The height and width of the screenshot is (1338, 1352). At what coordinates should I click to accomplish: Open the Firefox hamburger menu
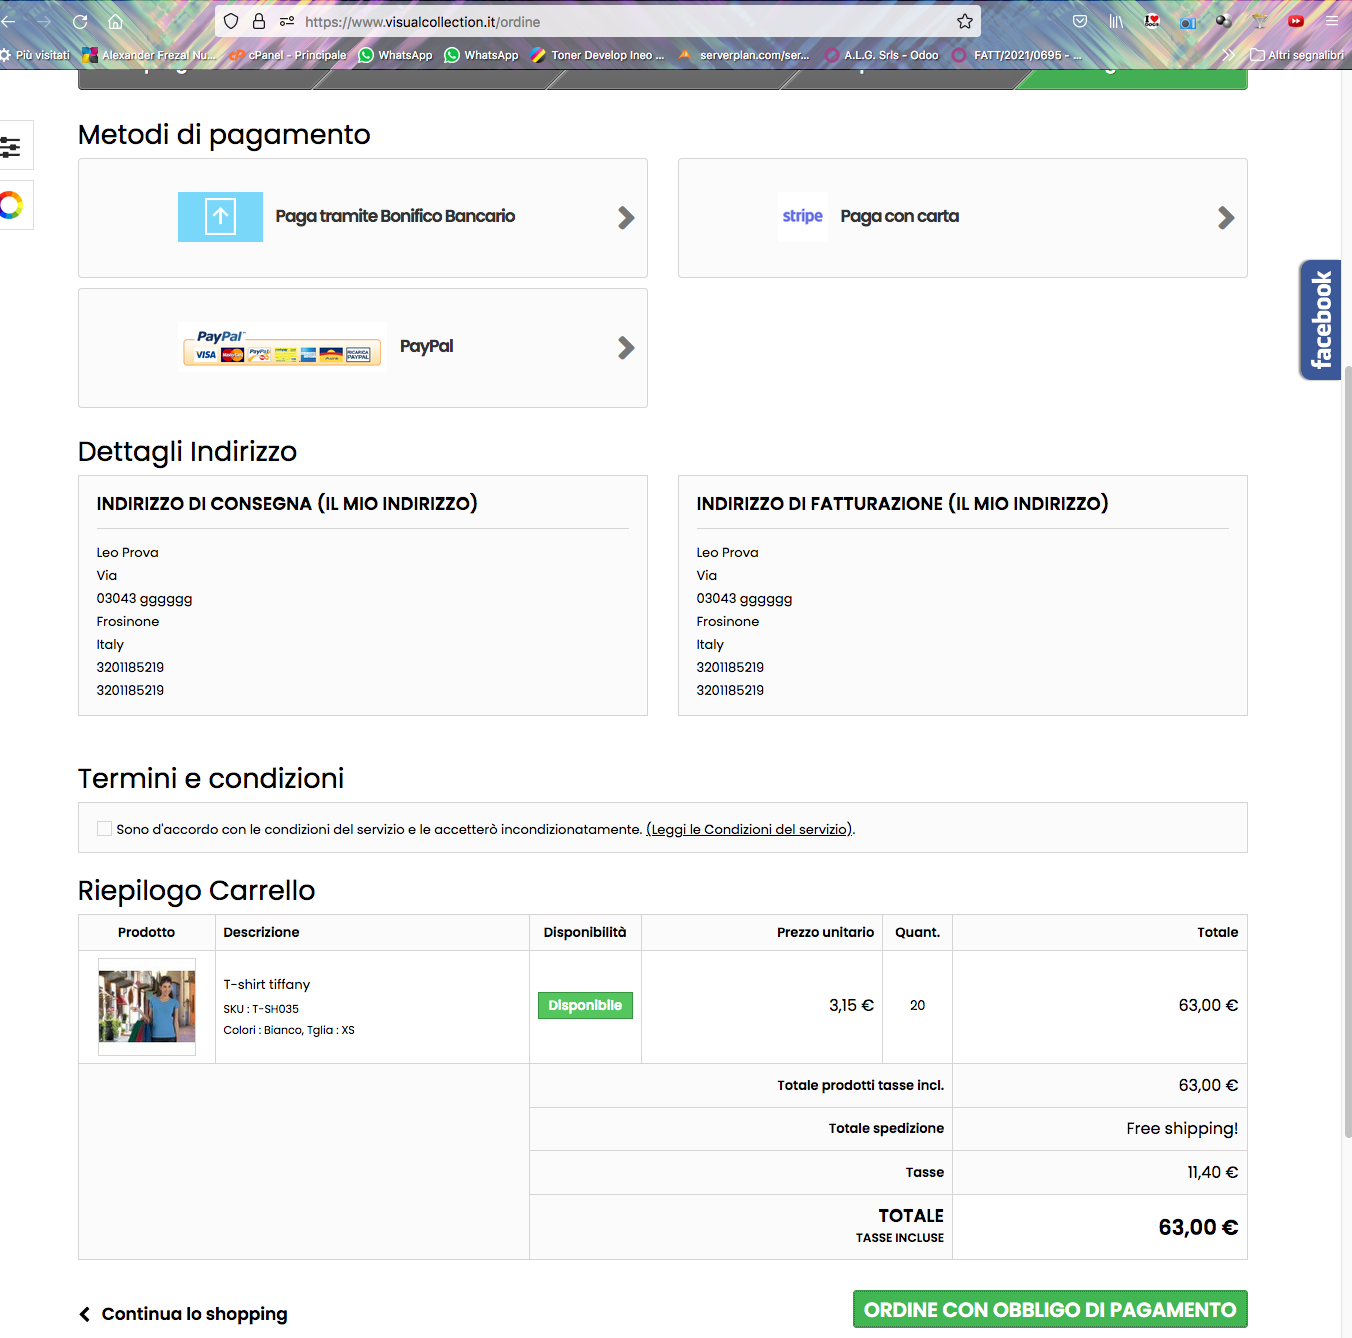point(1331,21)
